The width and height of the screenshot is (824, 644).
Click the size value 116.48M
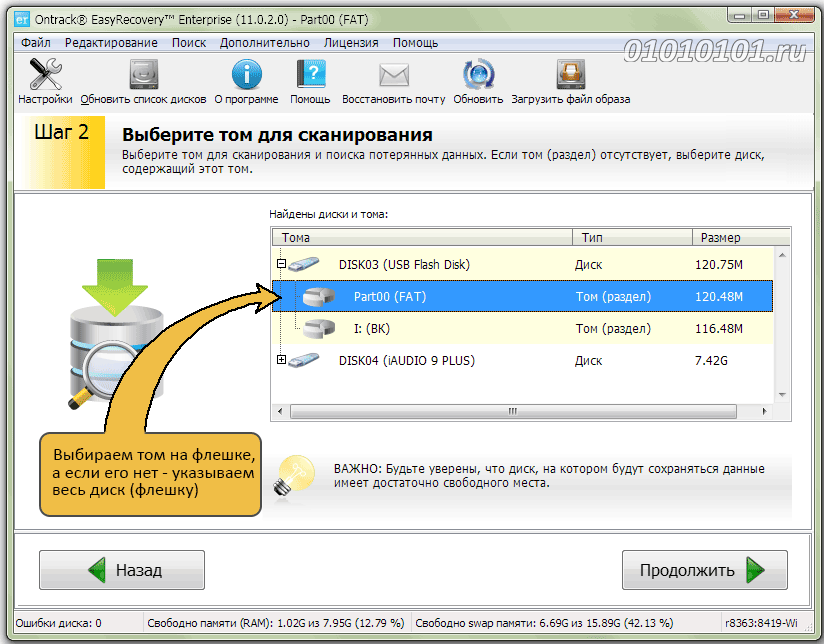tap(719, 329)
